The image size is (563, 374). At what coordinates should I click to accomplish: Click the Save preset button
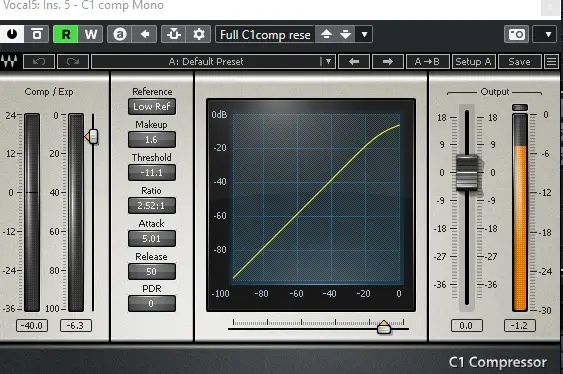pos(519,62)
